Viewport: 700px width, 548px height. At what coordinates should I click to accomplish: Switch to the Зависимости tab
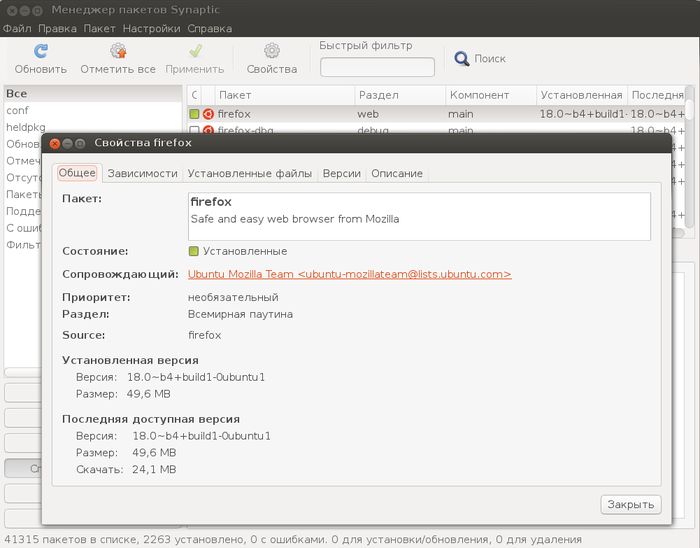click(142, 174)
